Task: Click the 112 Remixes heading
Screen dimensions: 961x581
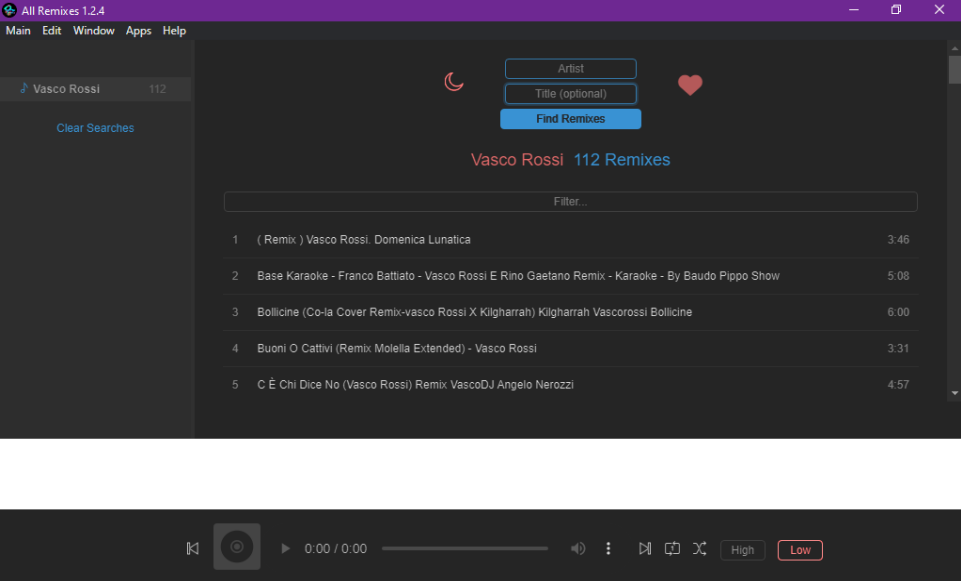Action: (x=621, y=160)
